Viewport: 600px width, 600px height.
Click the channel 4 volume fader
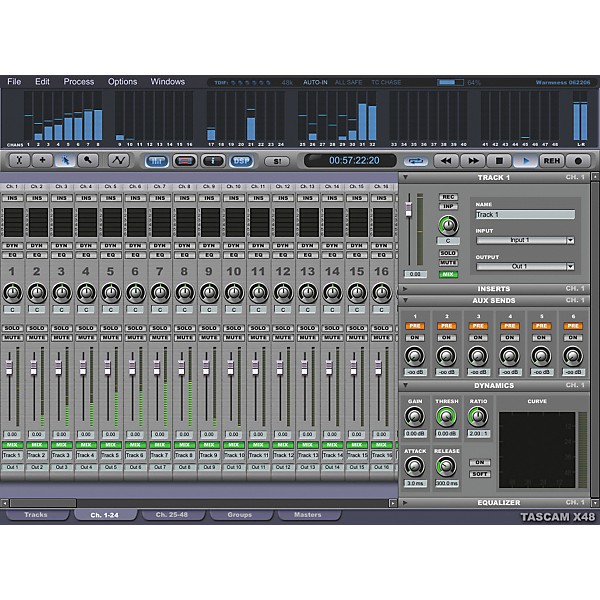coord(83,367)
